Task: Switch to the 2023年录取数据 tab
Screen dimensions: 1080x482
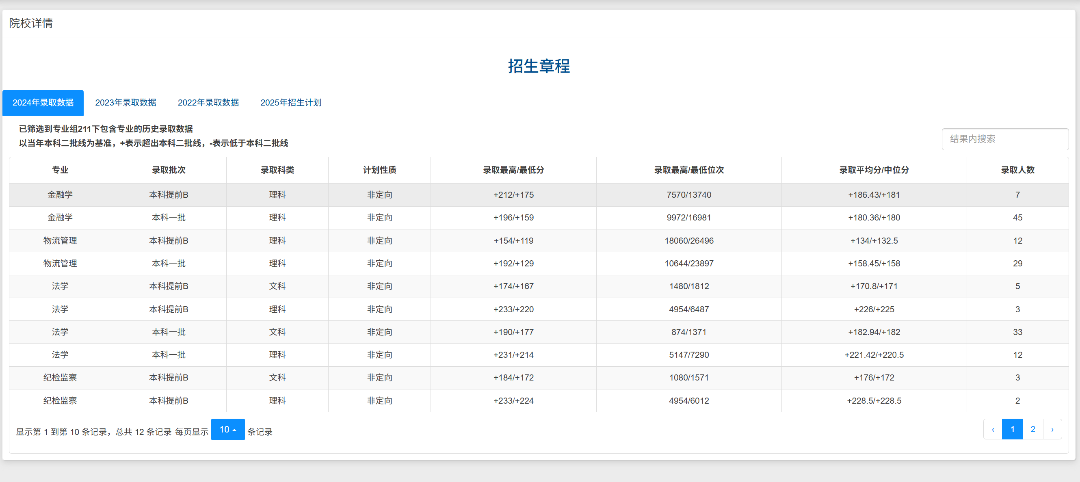Action: coord(125,103)
